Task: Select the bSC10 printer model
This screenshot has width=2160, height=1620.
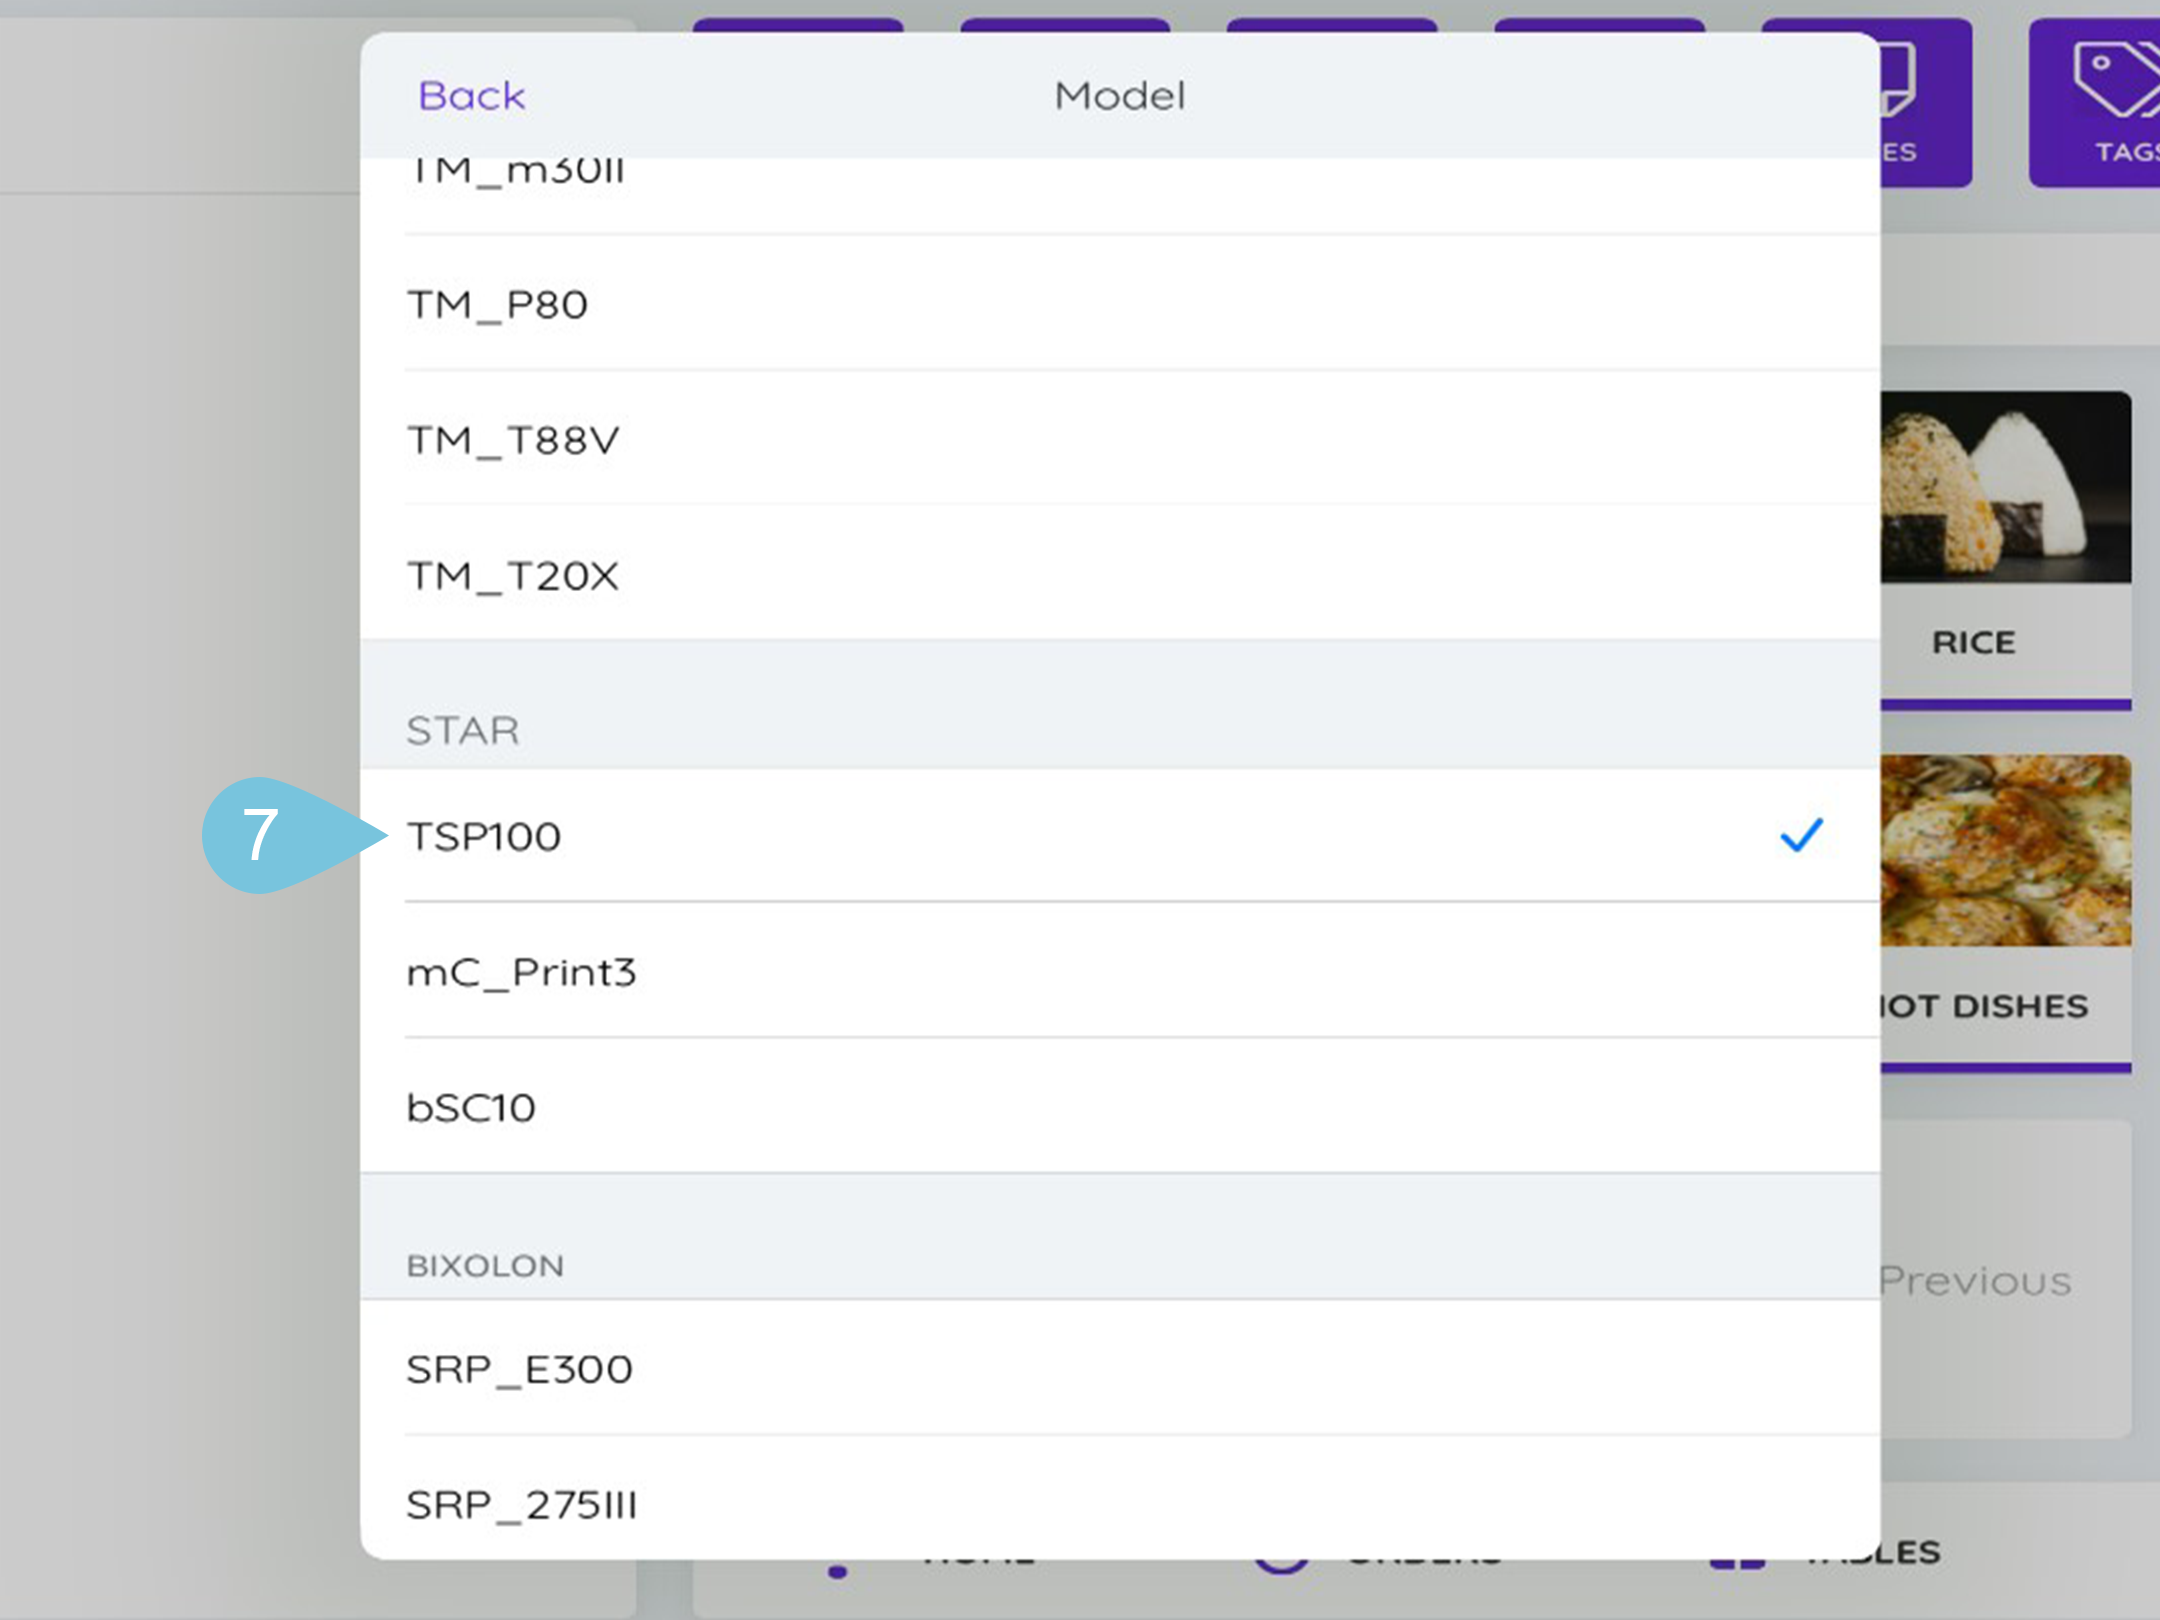Action: (471, 1108)
